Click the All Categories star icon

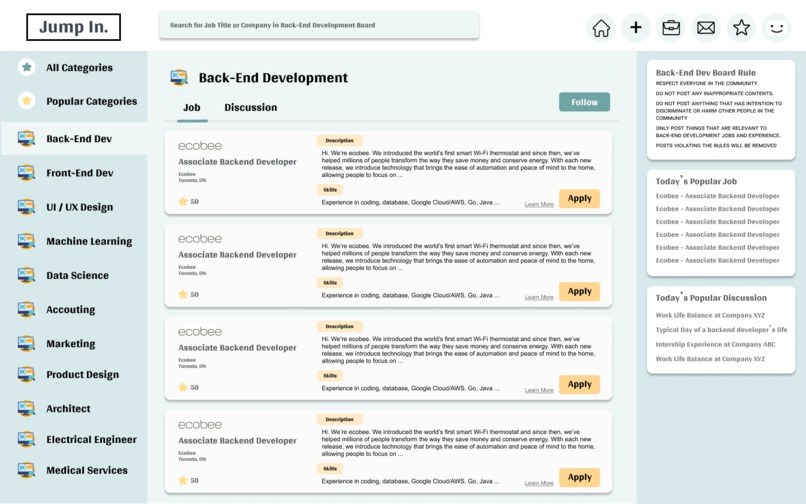(27, 67)
